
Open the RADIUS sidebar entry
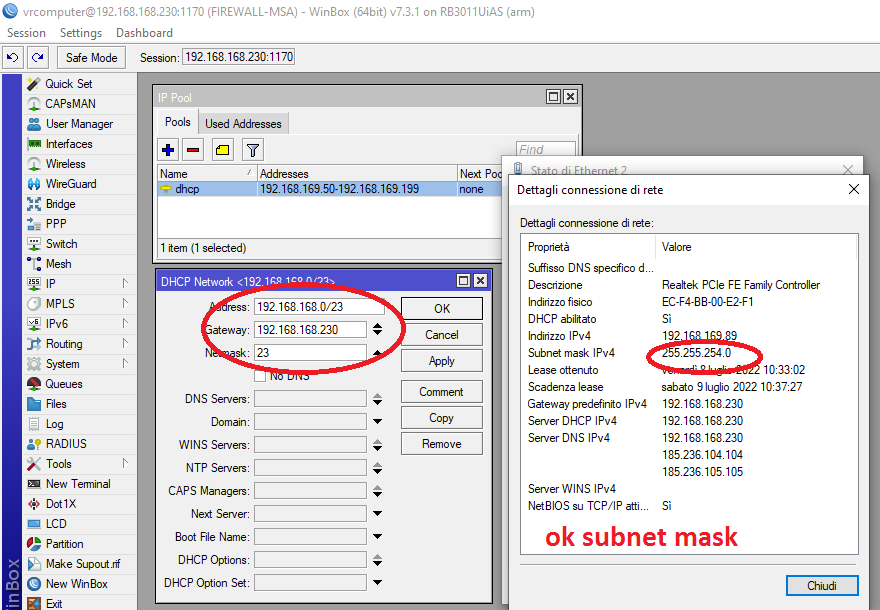[66, 444]
